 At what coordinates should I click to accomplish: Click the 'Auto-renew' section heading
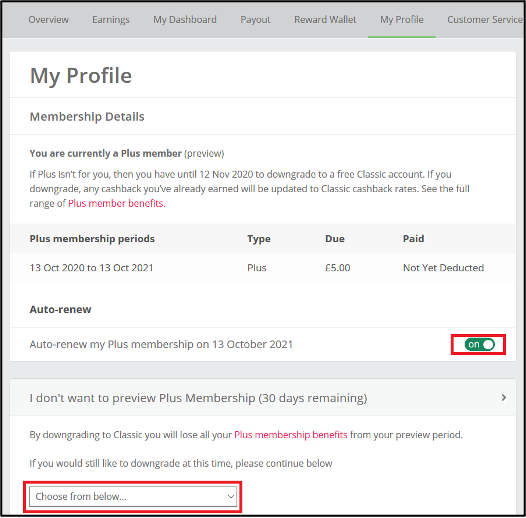point(60,309)
